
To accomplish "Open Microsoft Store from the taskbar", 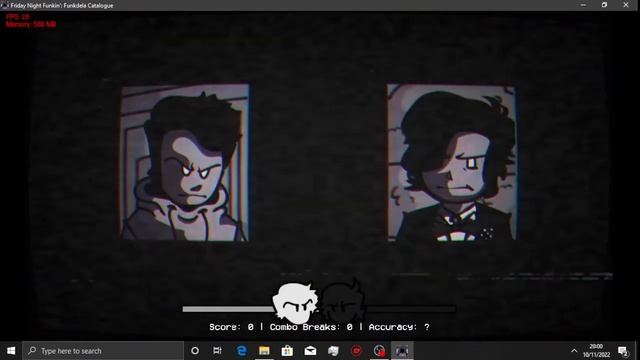I will [x=287, y=351].
